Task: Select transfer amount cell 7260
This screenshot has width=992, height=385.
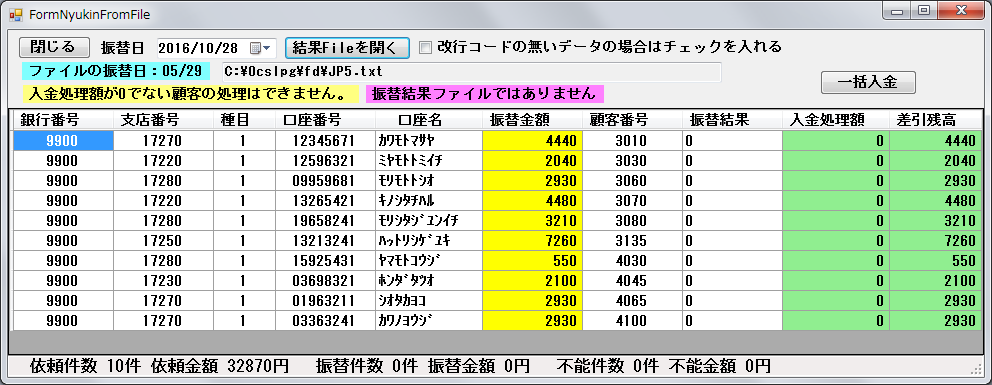Action: click(532, 241)
